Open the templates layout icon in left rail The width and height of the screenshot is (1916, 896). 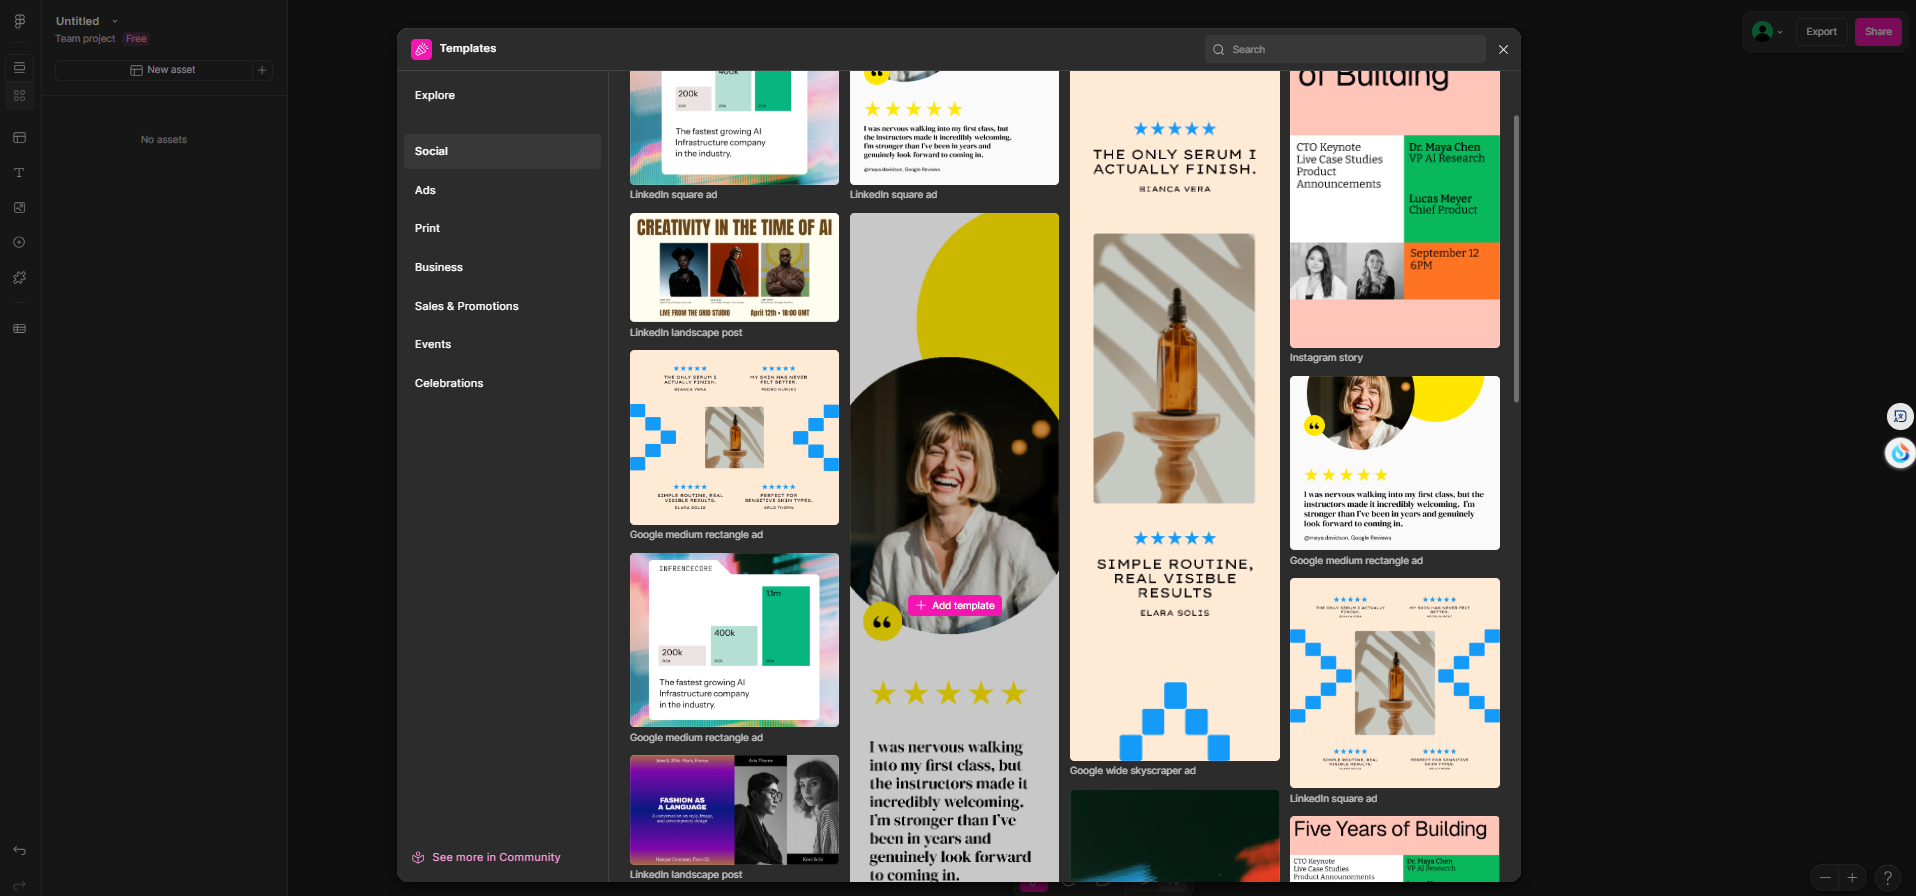pos(20,138)
